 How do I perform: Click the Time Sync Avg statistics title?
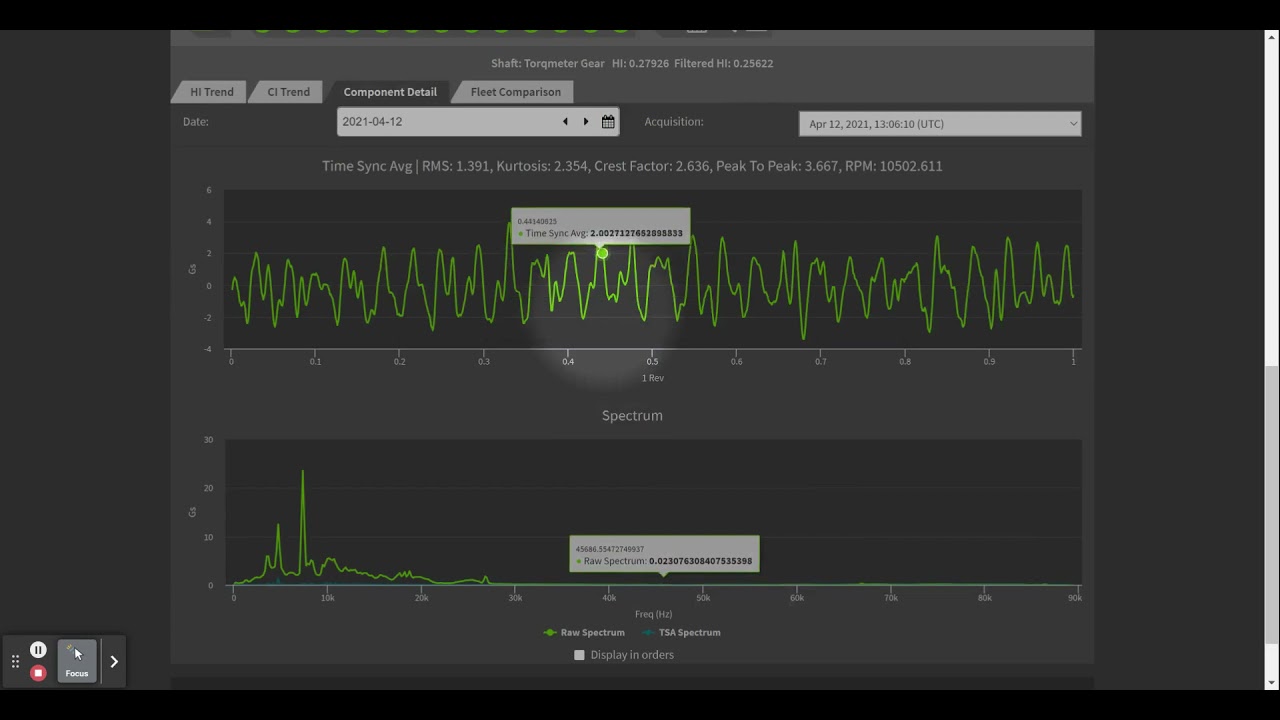tap(632, 166)
